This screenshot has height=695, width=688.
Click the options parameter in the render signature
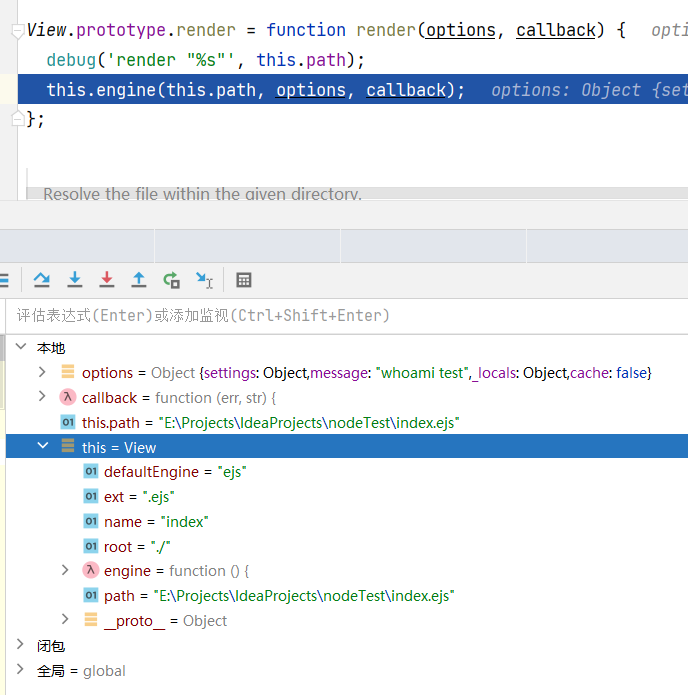point(461,30)
